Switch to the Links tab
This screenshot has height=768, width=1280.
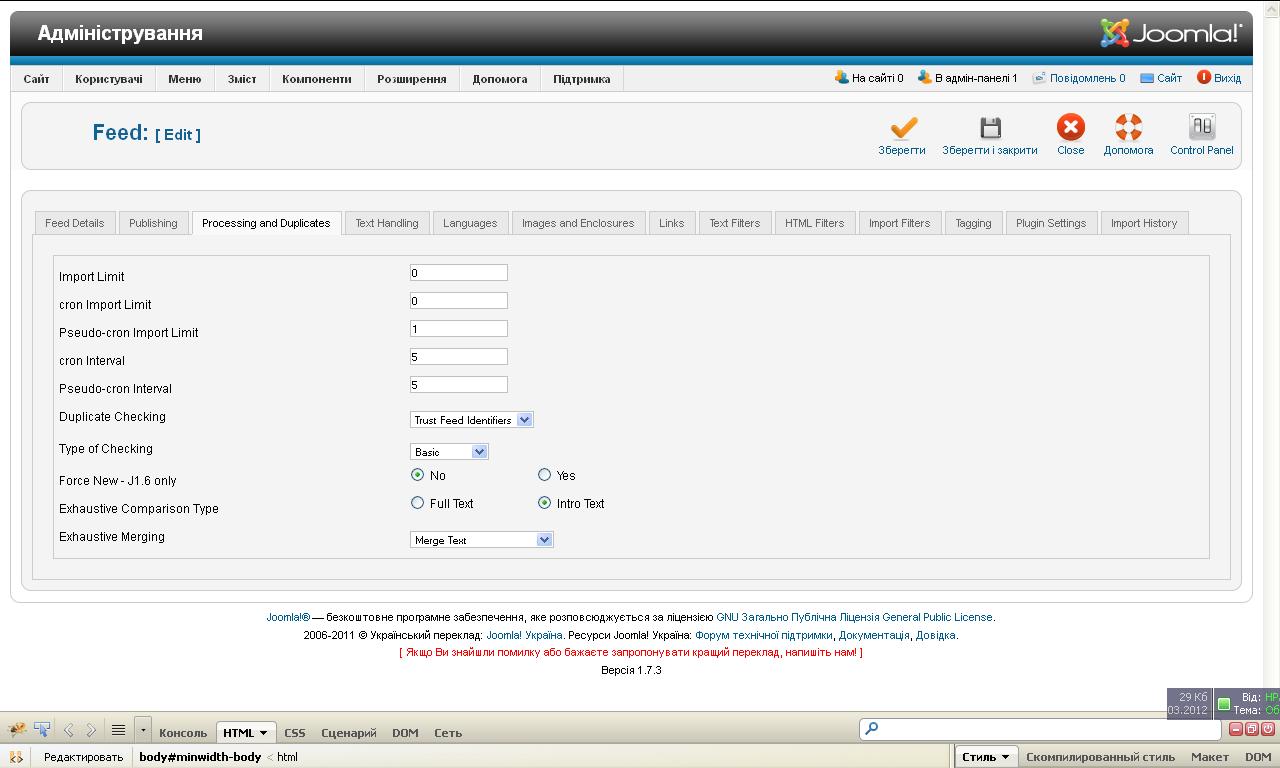pyautogui.click(x=672, y=223)
